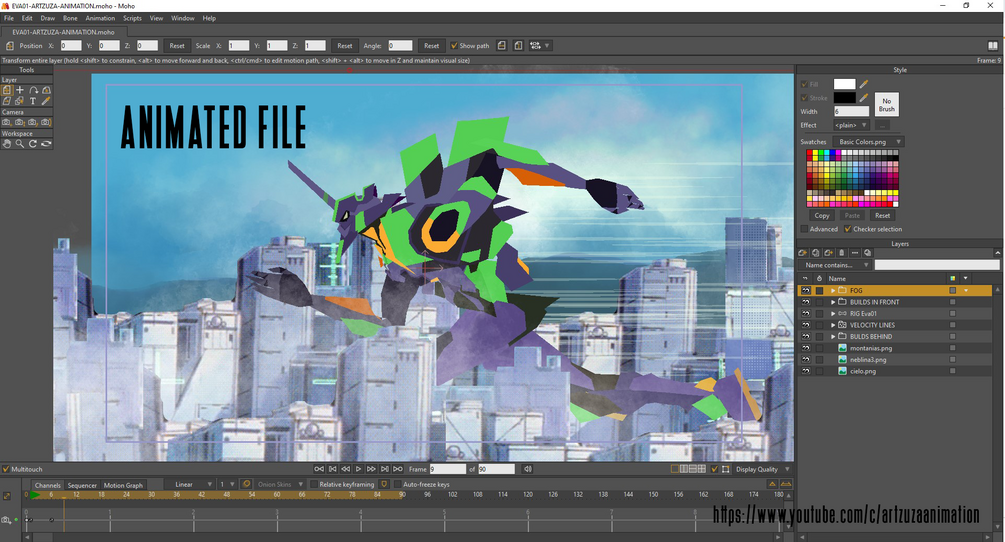This screenshot has height=542, width=1005.
Task: Click the black Stroke color swatch
Action: coord(844,98)
